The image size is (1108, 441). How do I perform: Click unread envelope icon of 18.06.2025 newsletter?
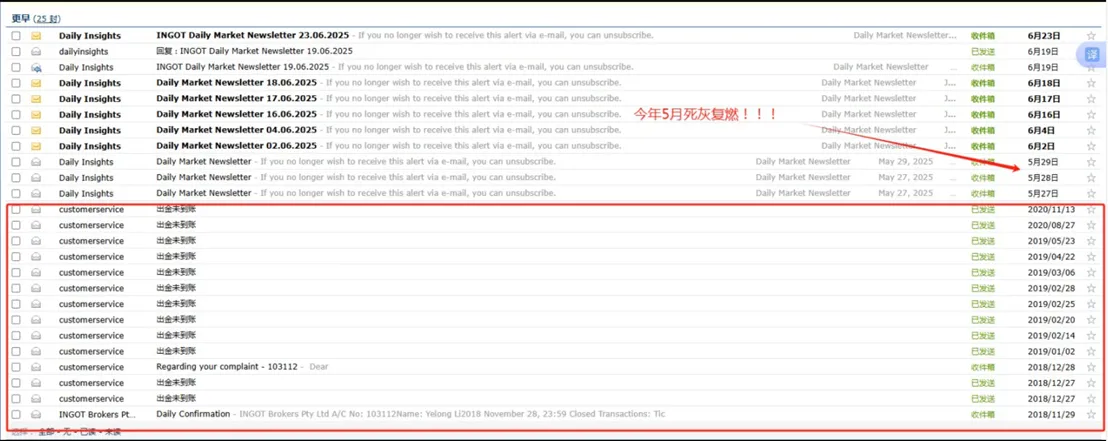click(36, 83)
